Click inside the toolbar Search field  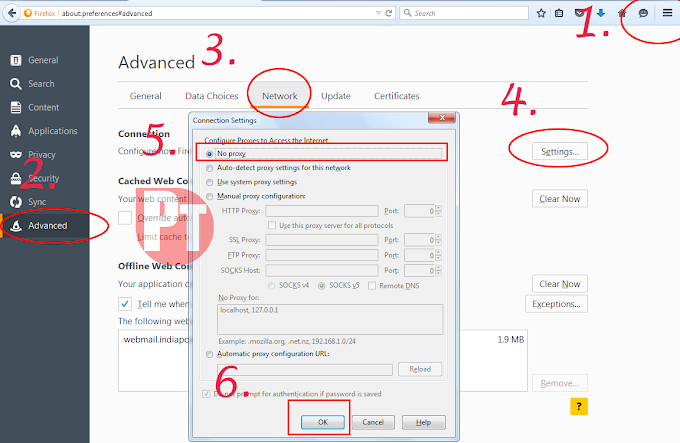[x=464, y=13]
